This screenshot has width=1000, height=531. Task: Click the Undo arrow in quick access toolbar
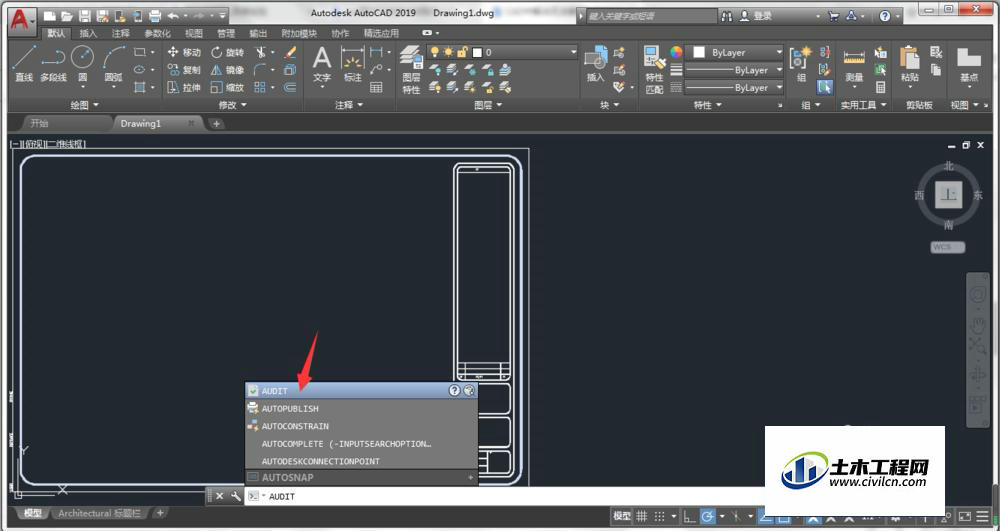(x=173, y=15)
